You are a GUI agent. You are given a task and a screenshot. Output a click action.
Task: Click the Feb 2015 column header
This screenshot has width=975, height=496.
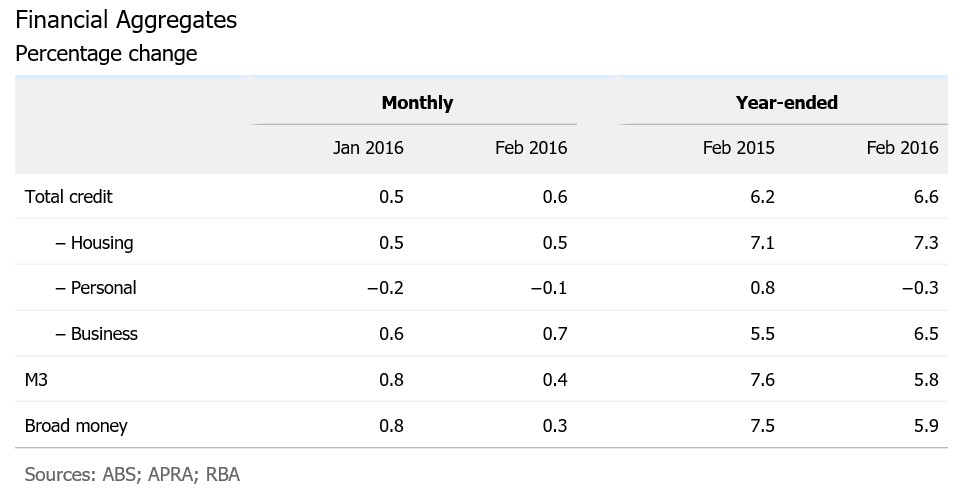pos(738,149)
